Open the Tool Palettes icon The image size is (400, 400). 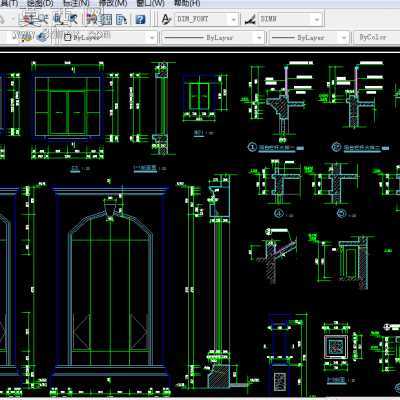point(121,19)
